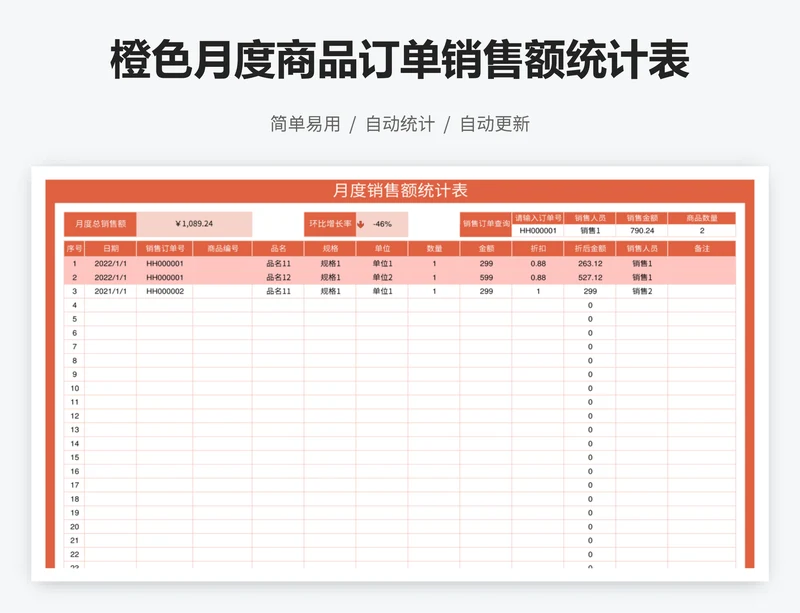800x613 pixels.
Task: Click the red down-arrow growth indicator icon
Action: pyautogui.click(x=361, y=224)
